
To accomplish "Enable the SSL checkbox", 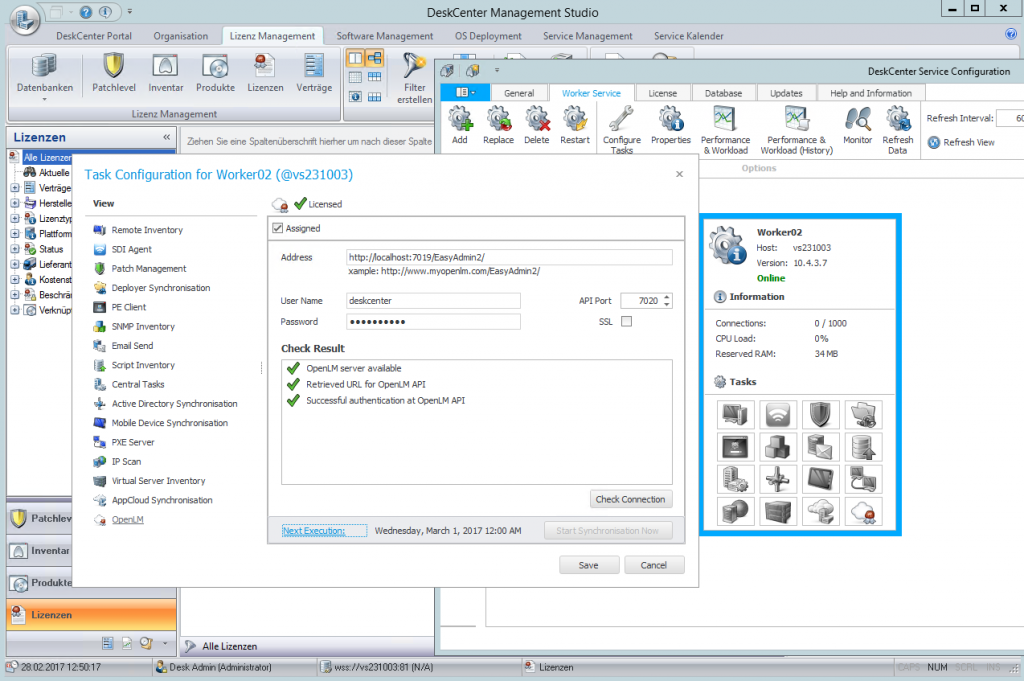I will [x=627, y=321].
